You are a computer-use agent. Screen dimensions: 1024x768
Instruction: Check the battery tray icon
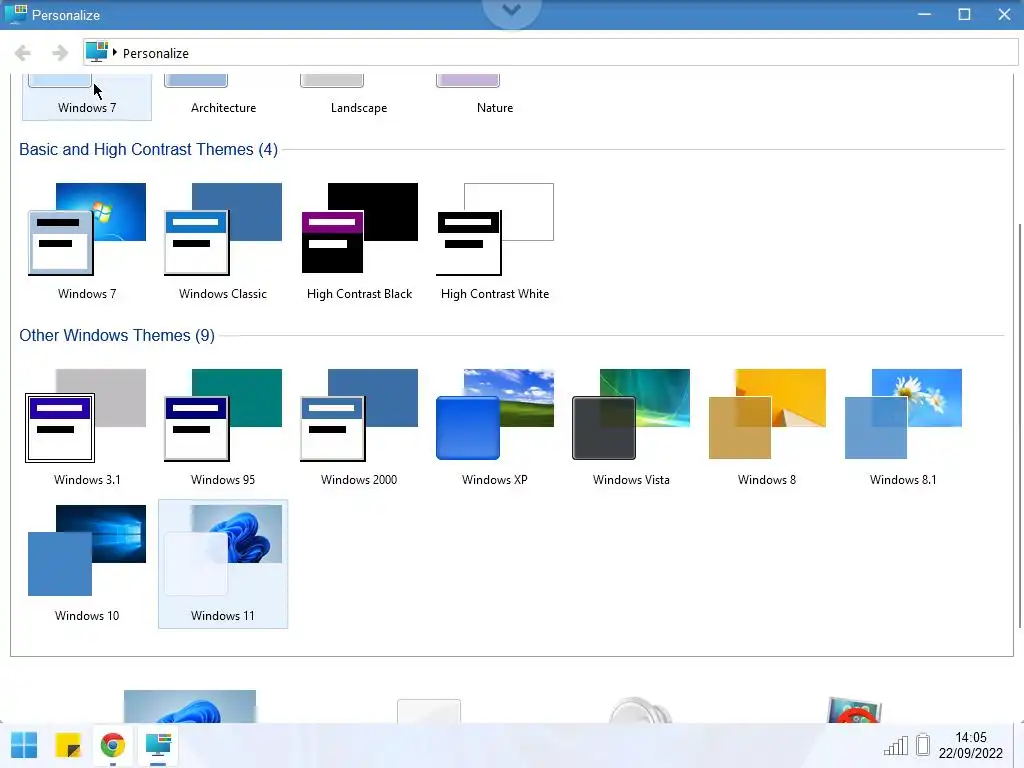(x=923, y=744)
